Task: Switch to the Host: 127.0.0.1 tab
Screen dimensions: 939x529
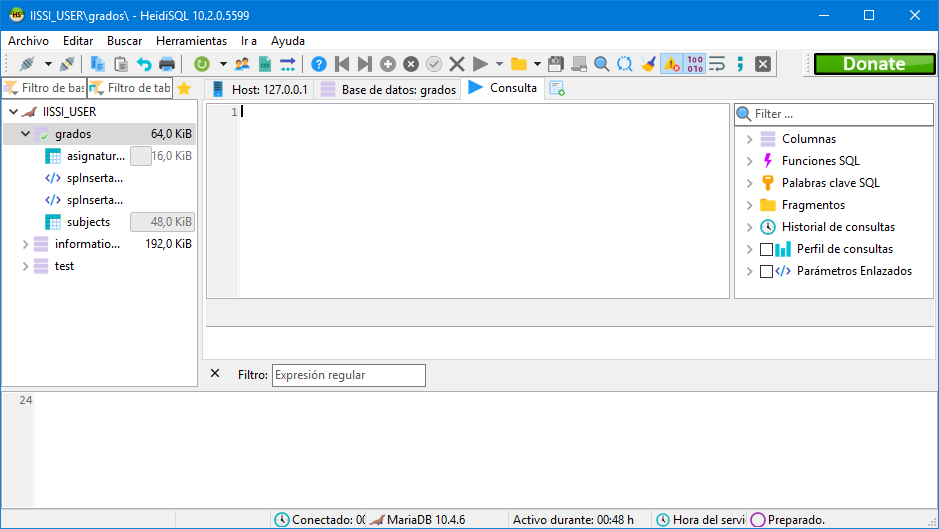Action: click(259, 89)
